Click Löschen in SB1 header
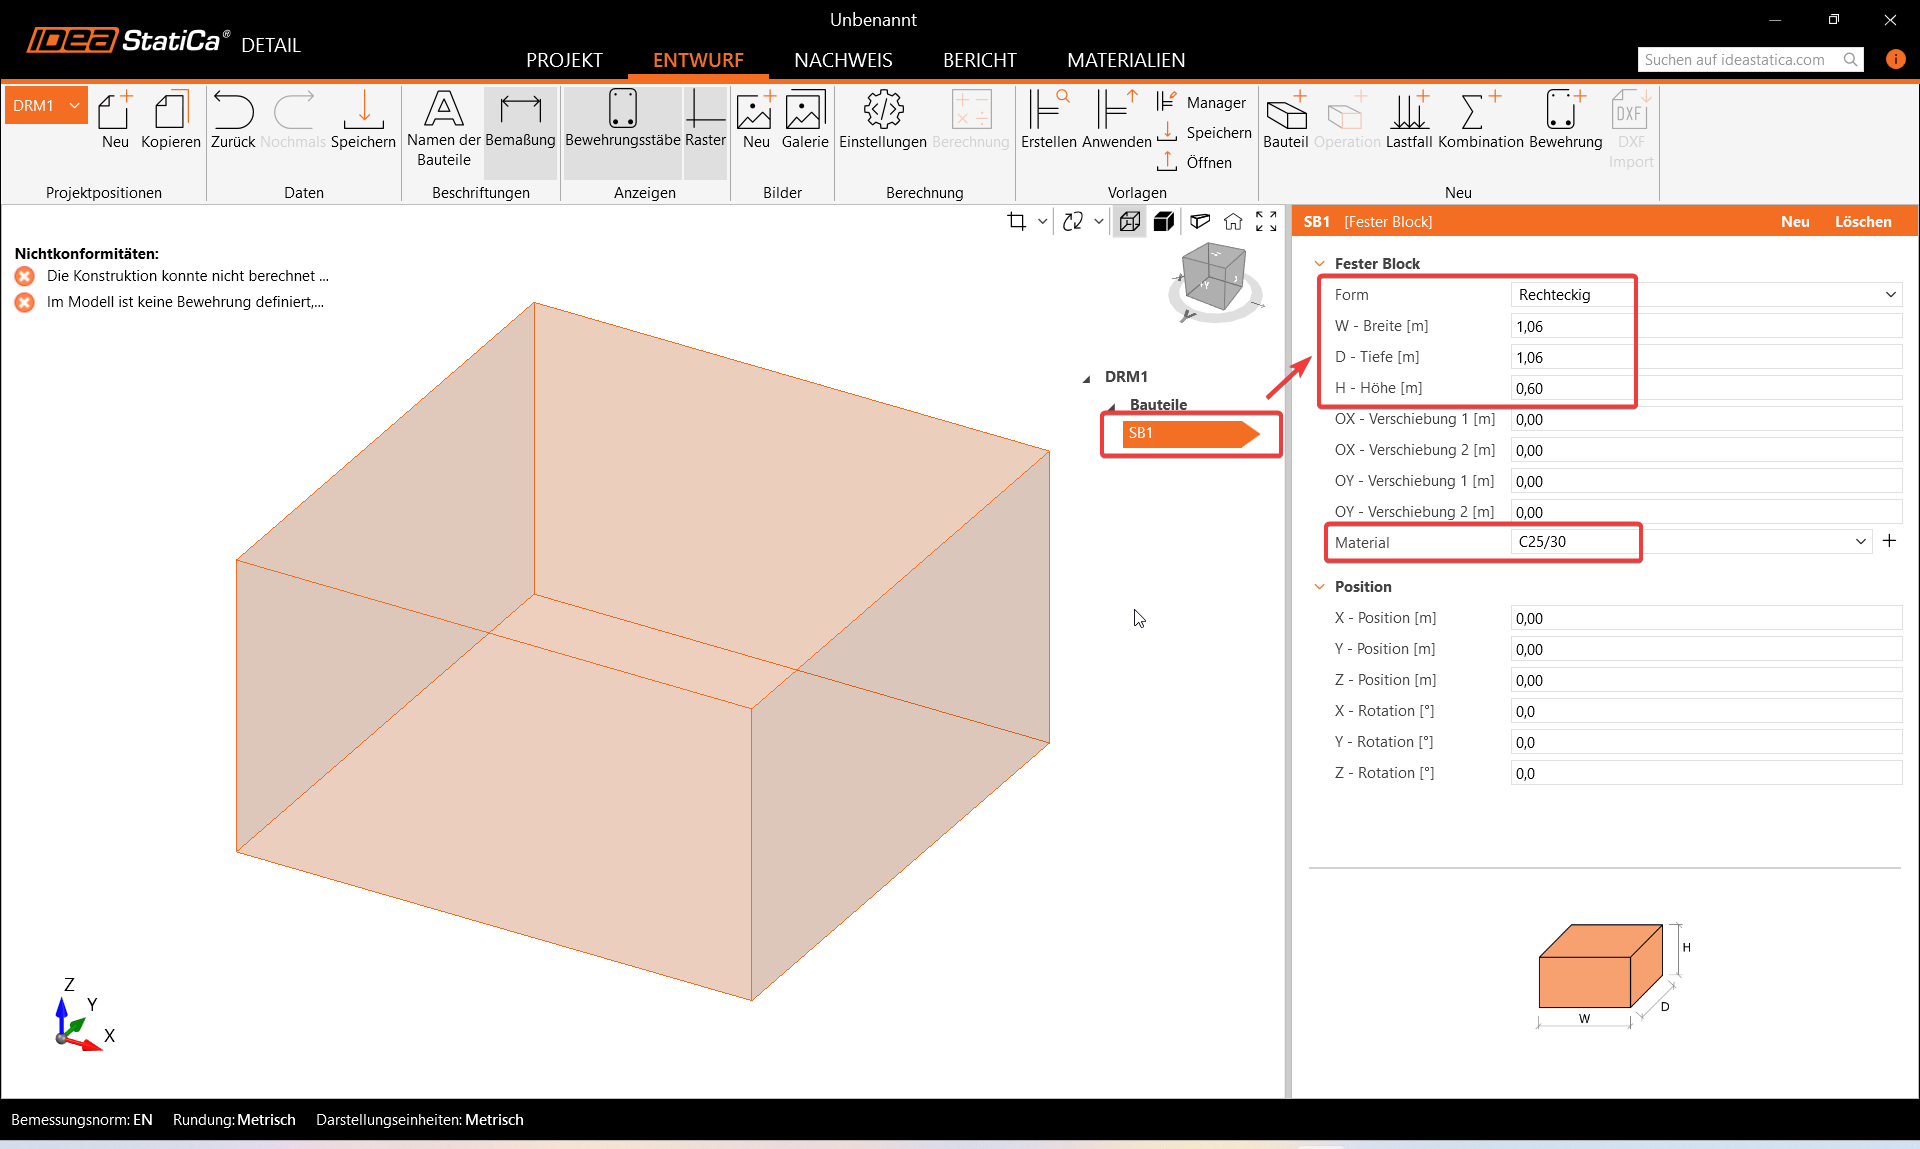Viewport: 1920px width, 1149px height. pyautogui.click(x=1862, y=222)
